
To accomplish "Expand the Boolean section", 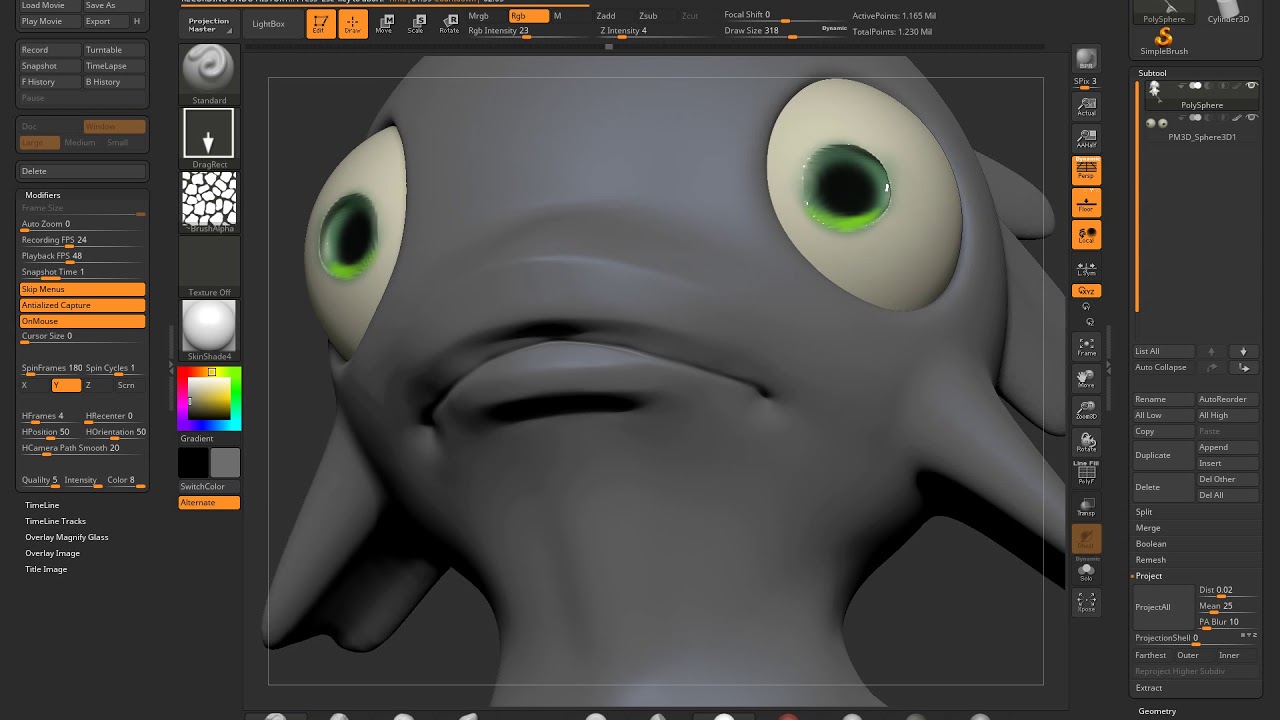I will 1151,544.
